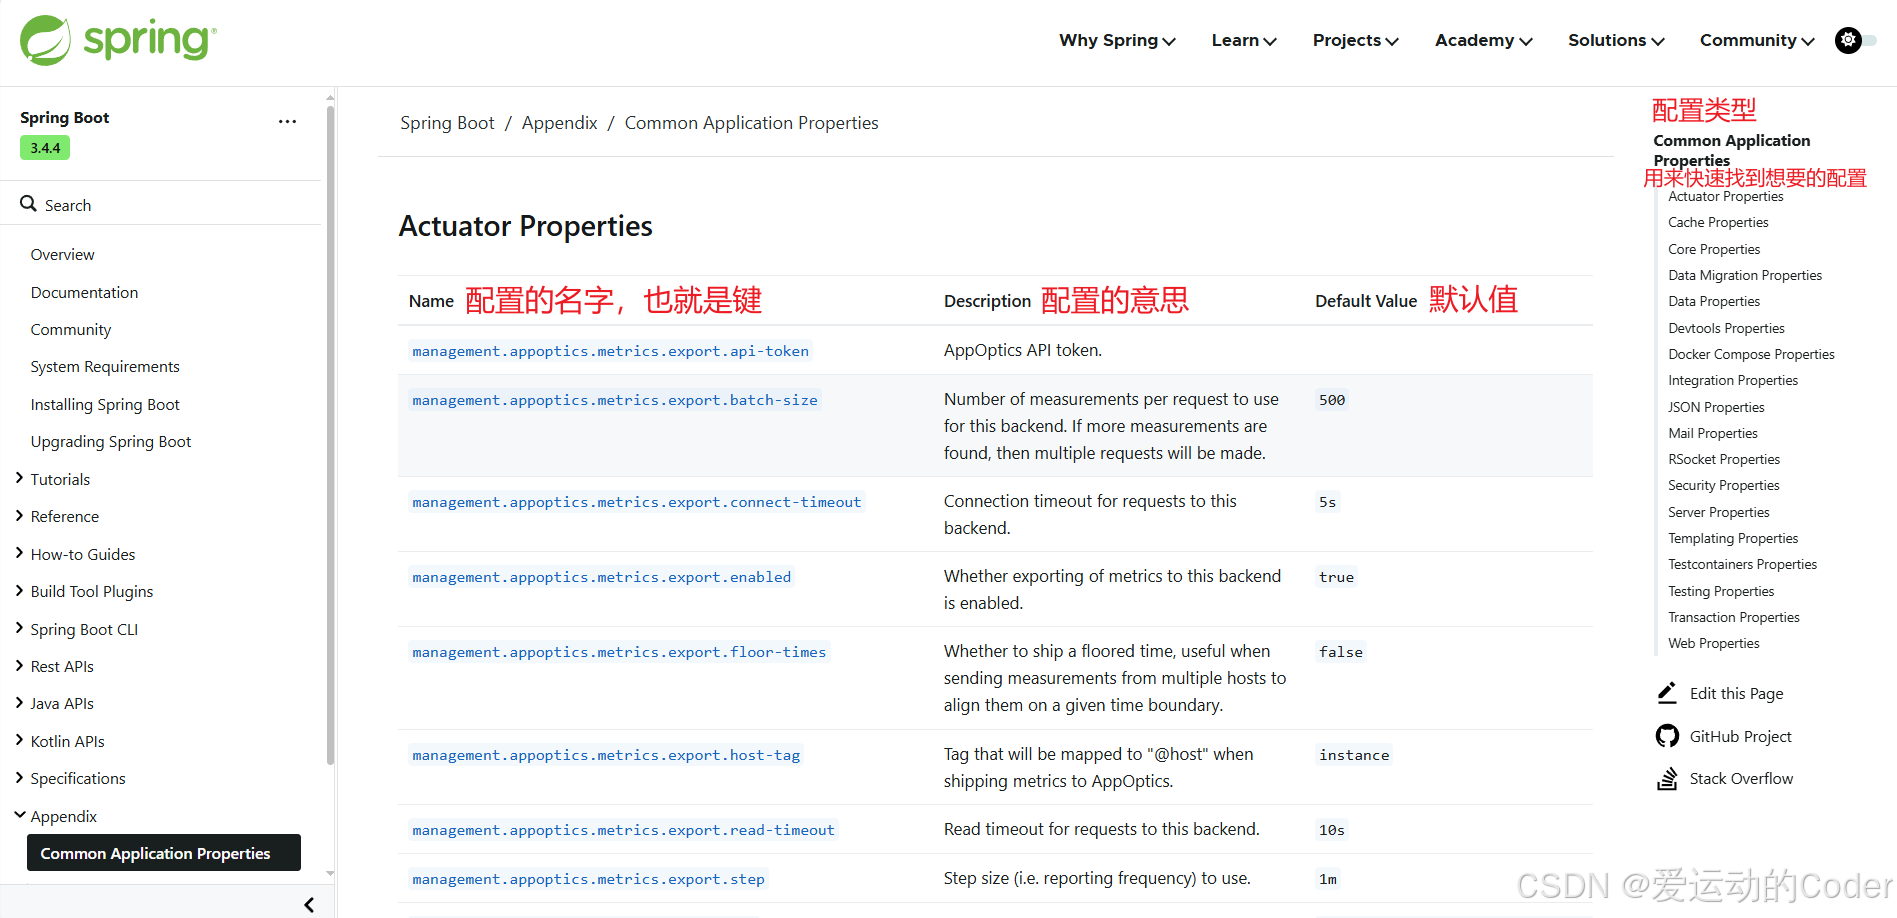Select Common Application Properties in sidebar
This screenshot has width=1897, height=918.
tap(163, 853)
